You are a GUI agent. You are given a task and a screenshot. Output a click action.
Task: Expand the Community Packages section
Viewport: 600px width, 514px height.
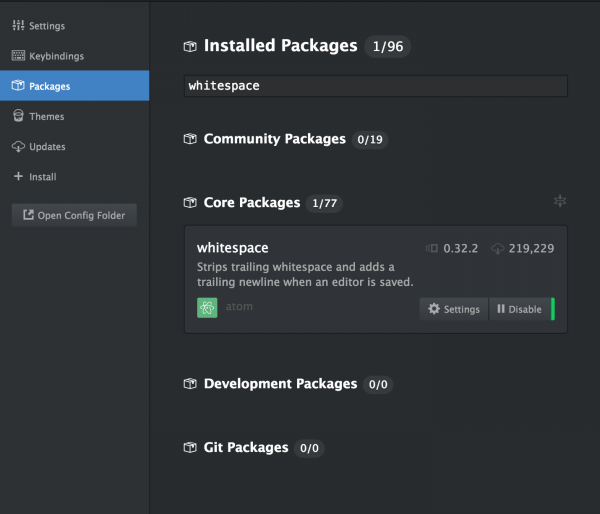(x=274, y=139)
